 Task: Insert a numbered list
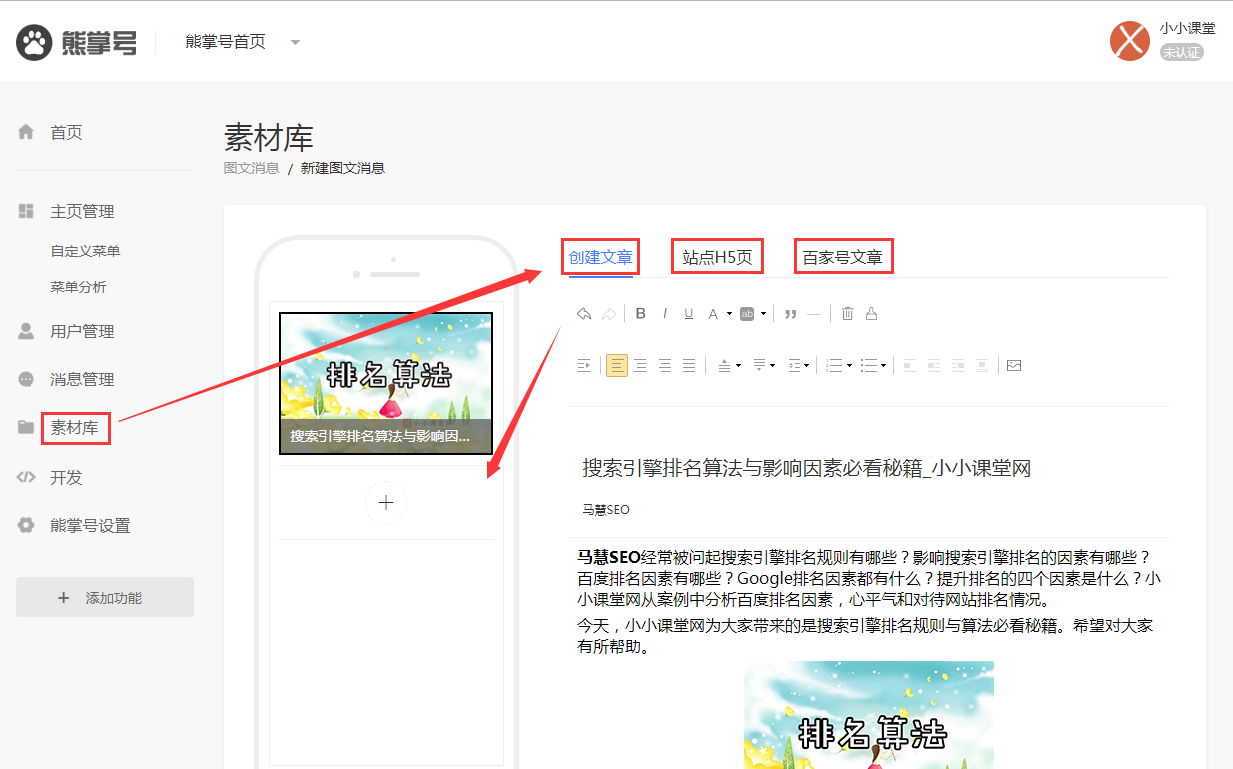(834, 365)
